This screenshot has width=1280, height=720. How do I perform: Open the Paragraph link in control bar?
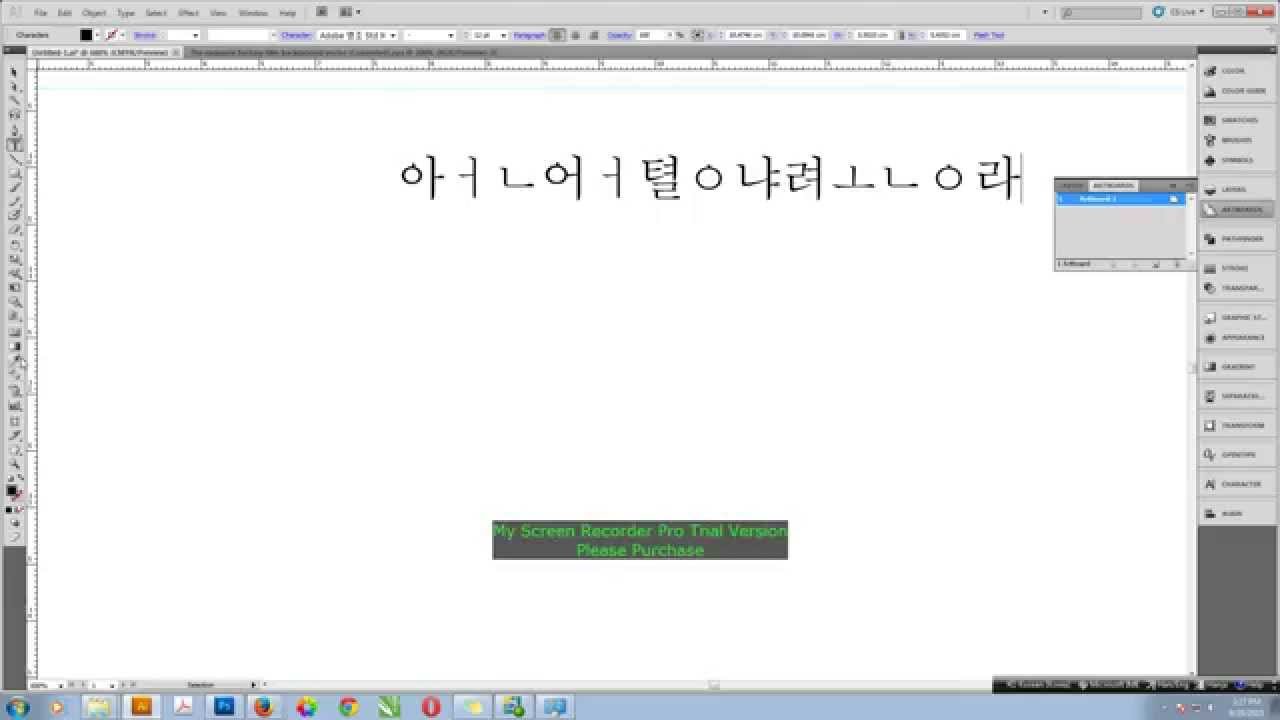pyautogui.click(x=530, y=35)
